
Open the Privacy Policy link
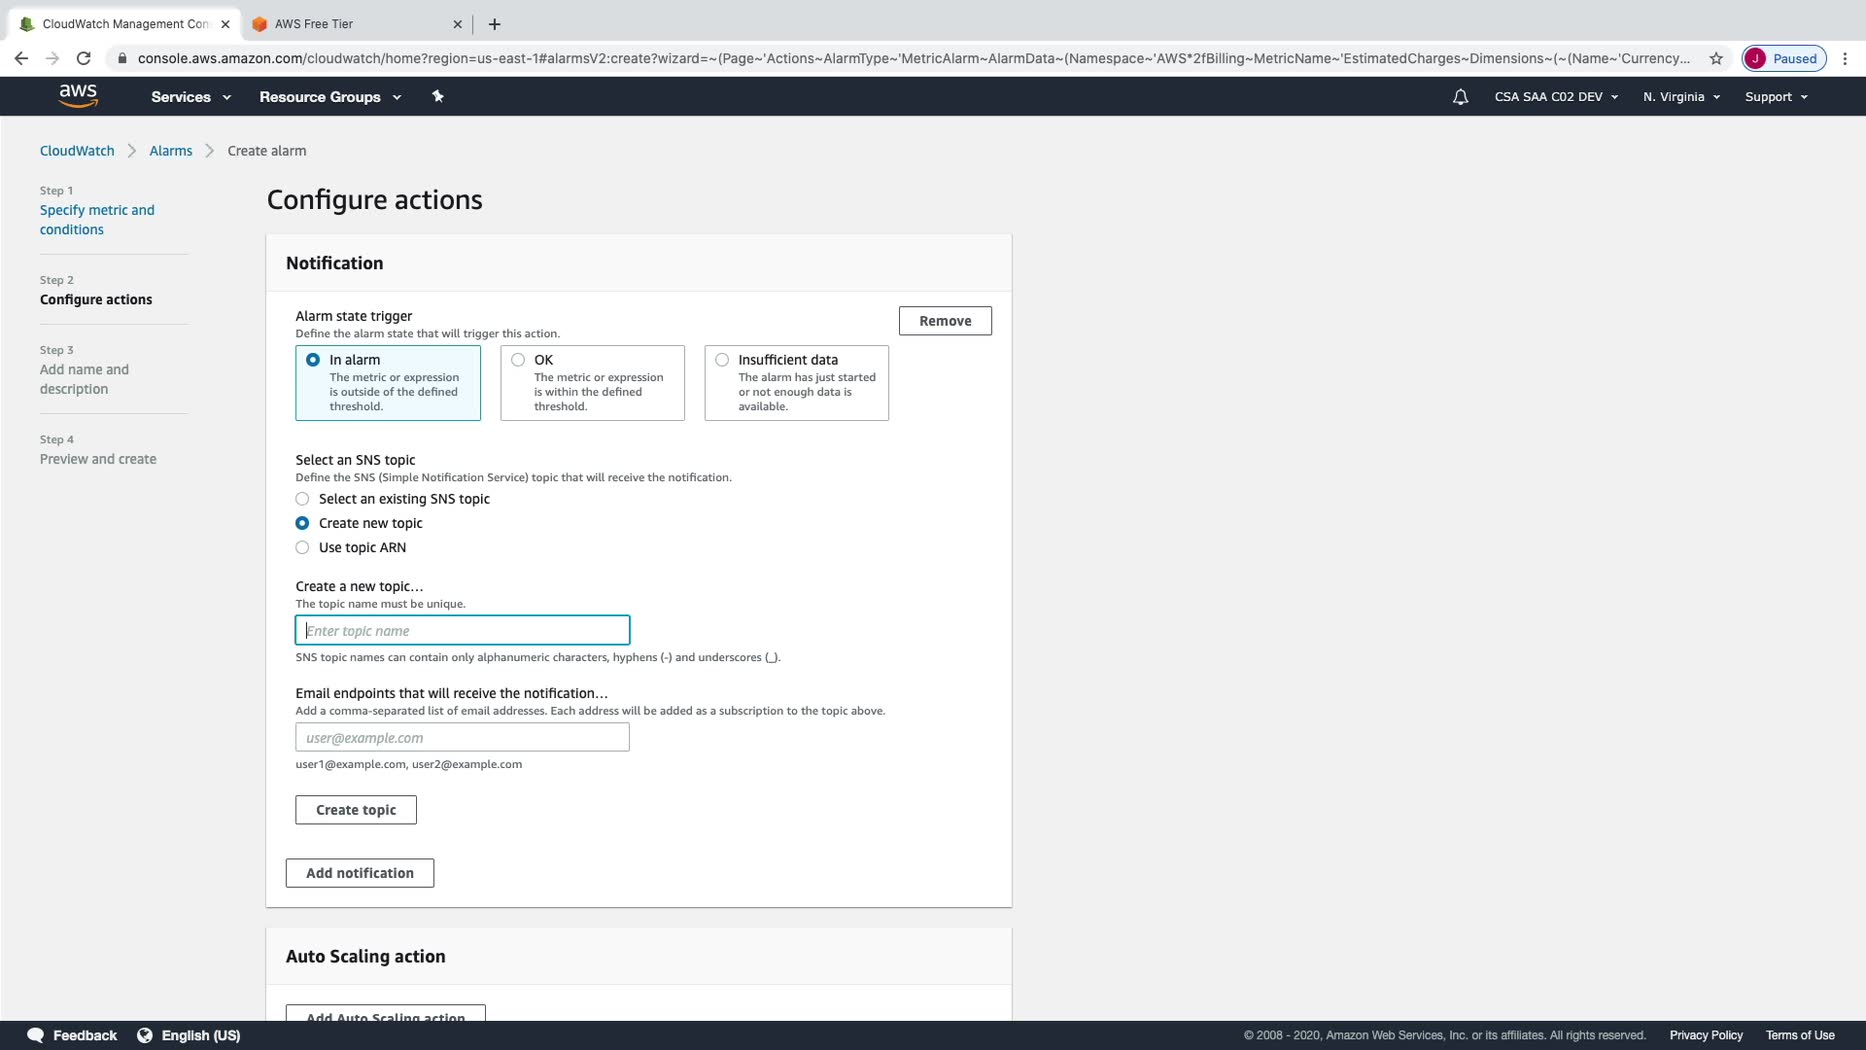[1706, 1035]
